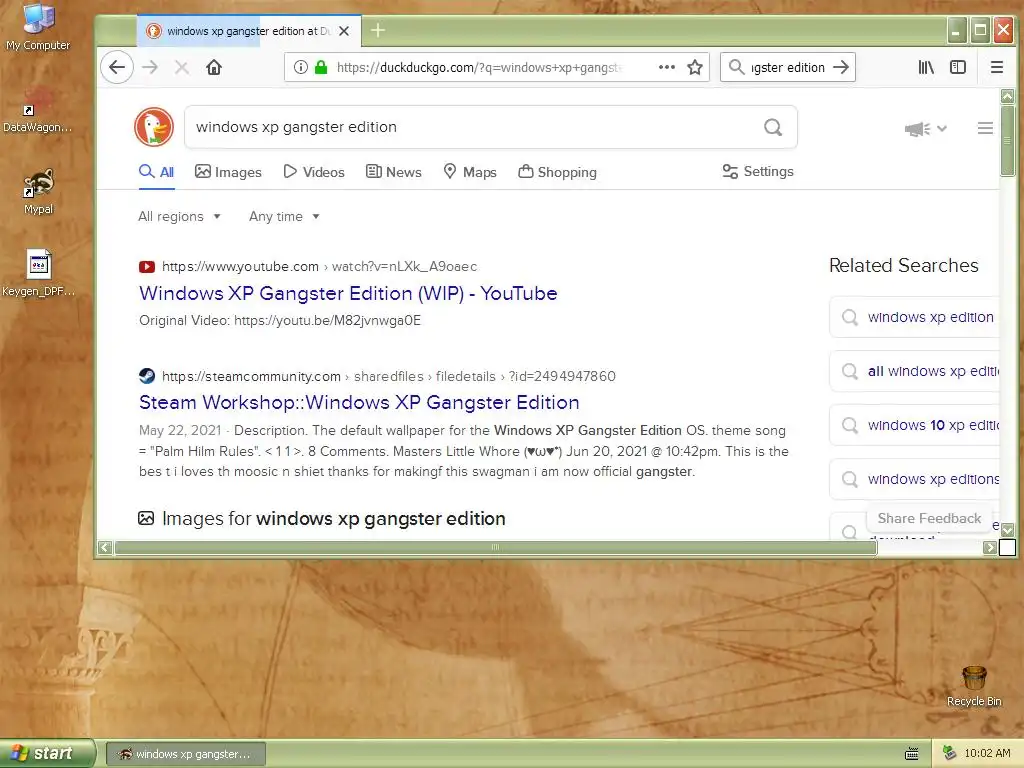The height and width of the screenshot is (768, 1024).
Task: Click the horizontal scrollbar right arrow
Action: coord(990,547)
